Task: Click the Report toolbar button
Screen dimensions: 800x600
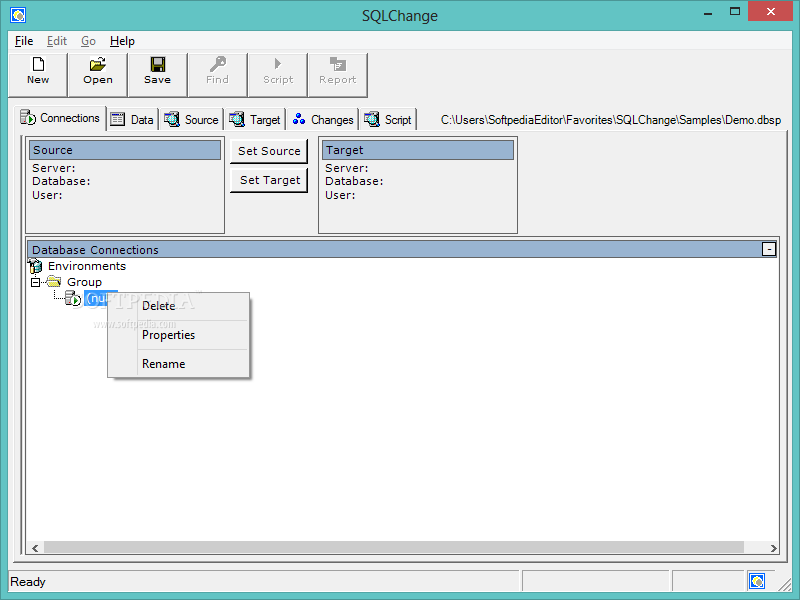Action: click(x=337, y=74)
